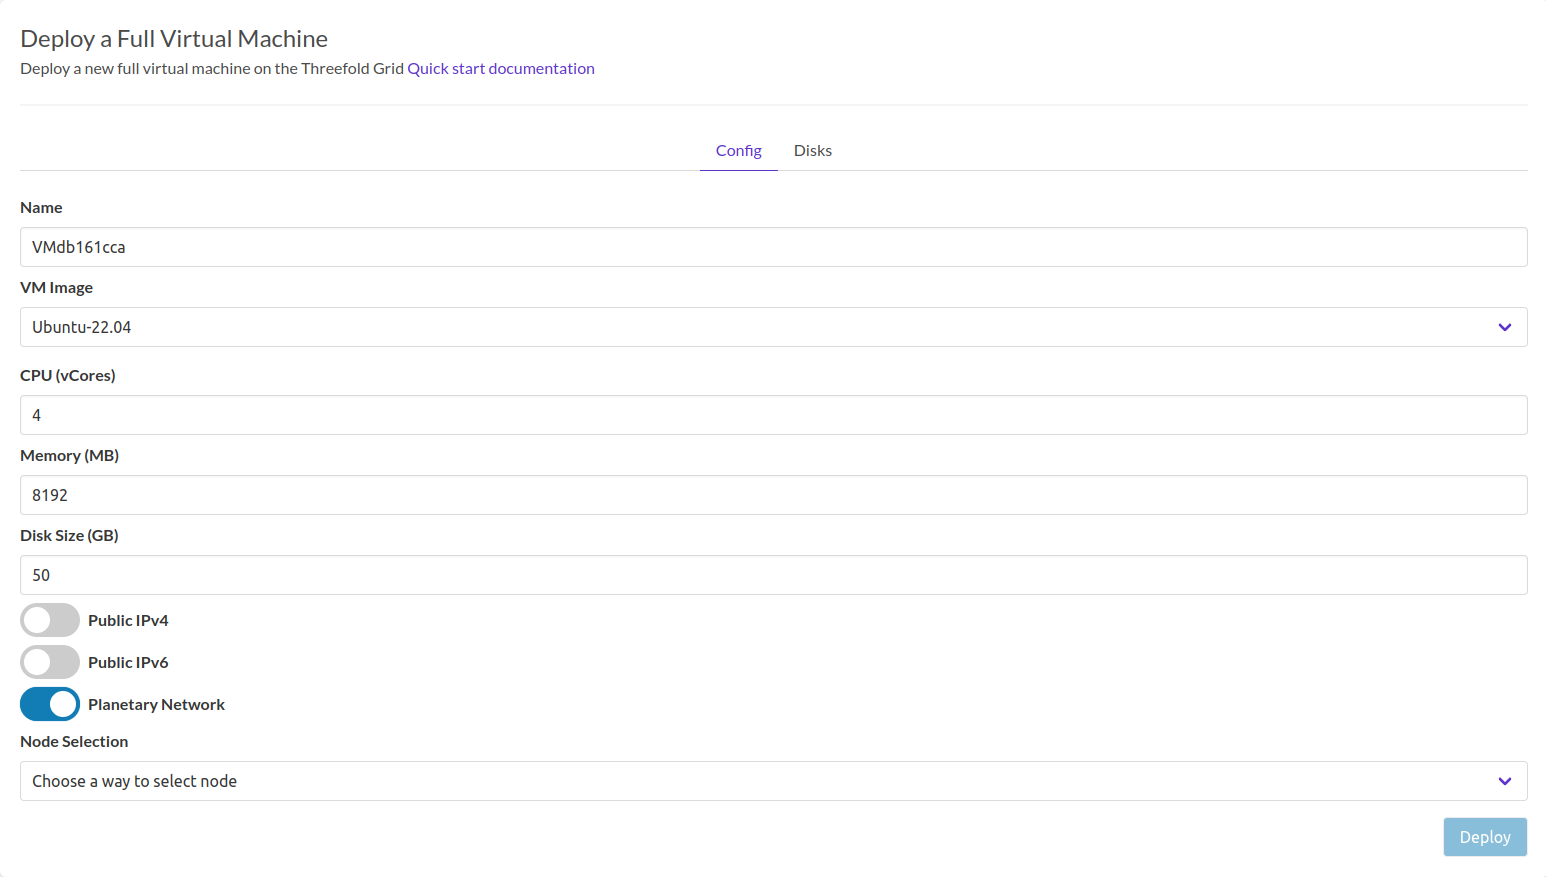Click the Name field containing VMdb161cca
Image resolution: width=1546 pixels, height=877 pixels.
point(772,247)
